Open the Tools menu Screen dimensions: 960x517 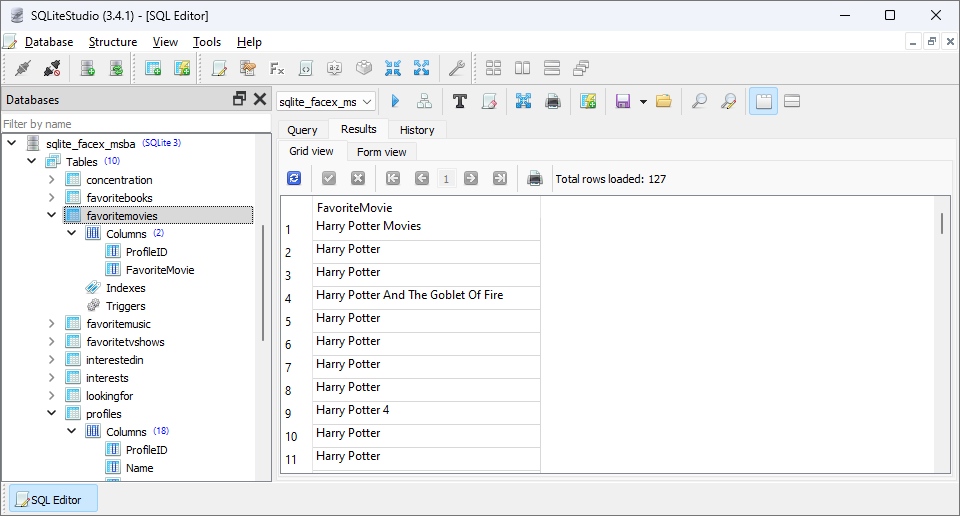pos(207,42)
